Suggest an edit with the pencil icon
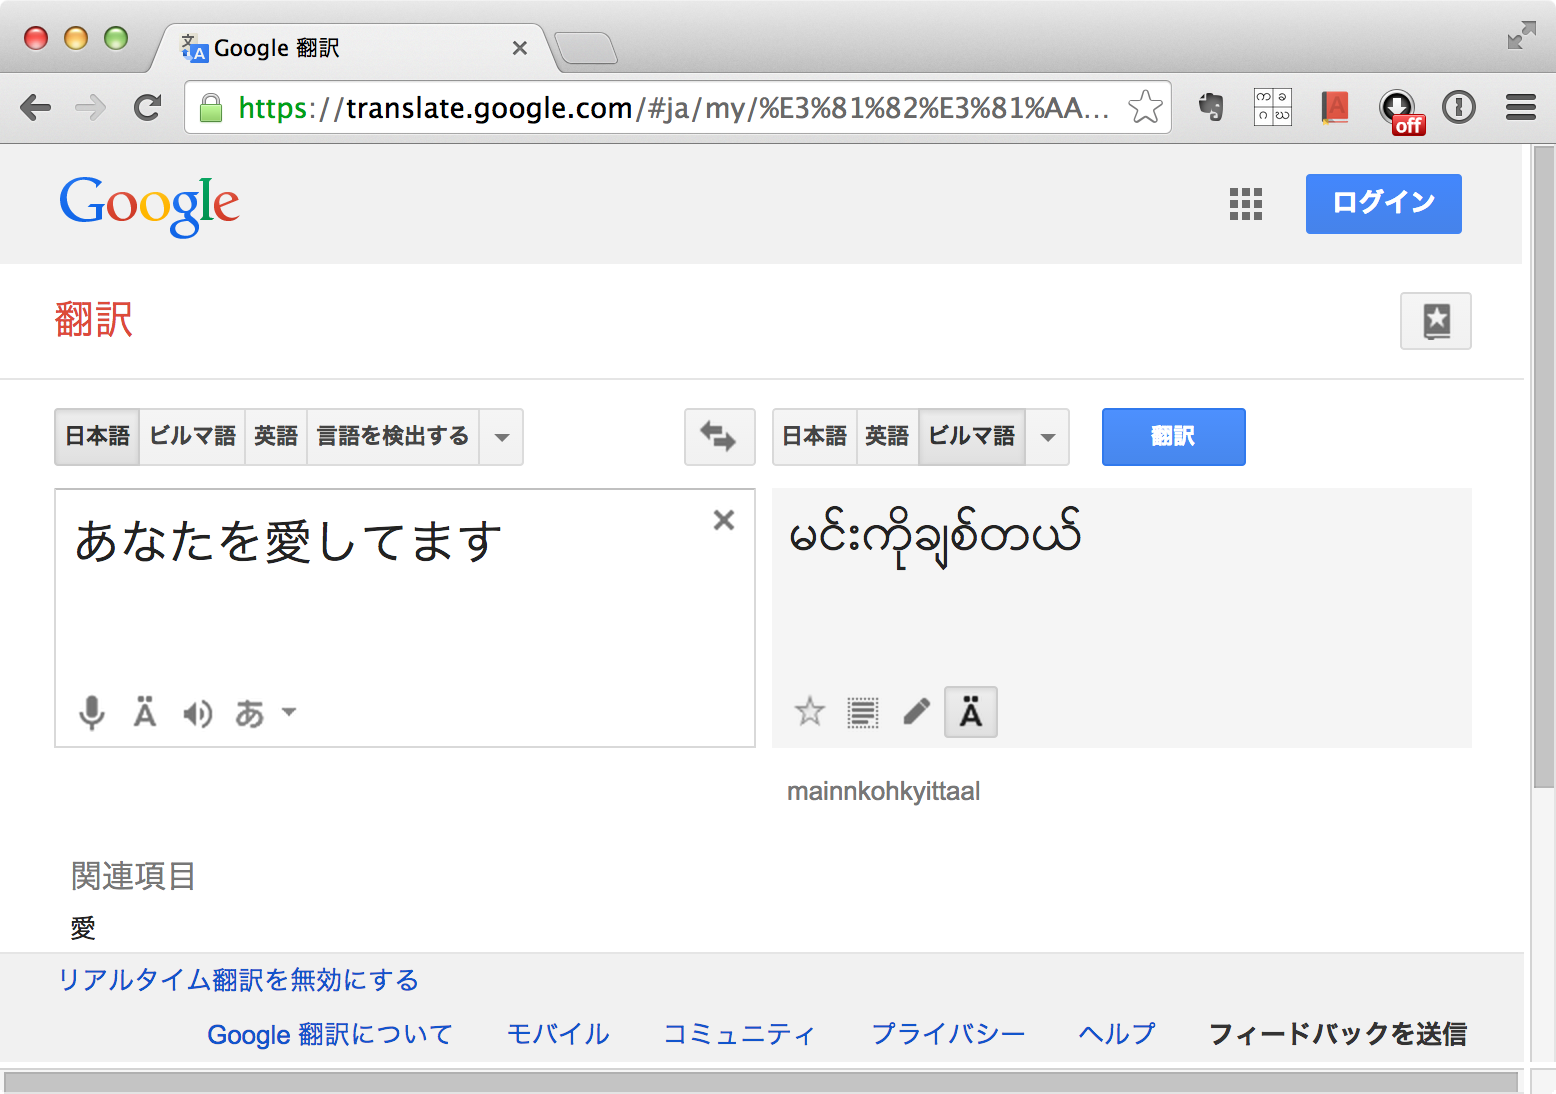Screen dimensions: 1556x1094 tap(916, 712)
